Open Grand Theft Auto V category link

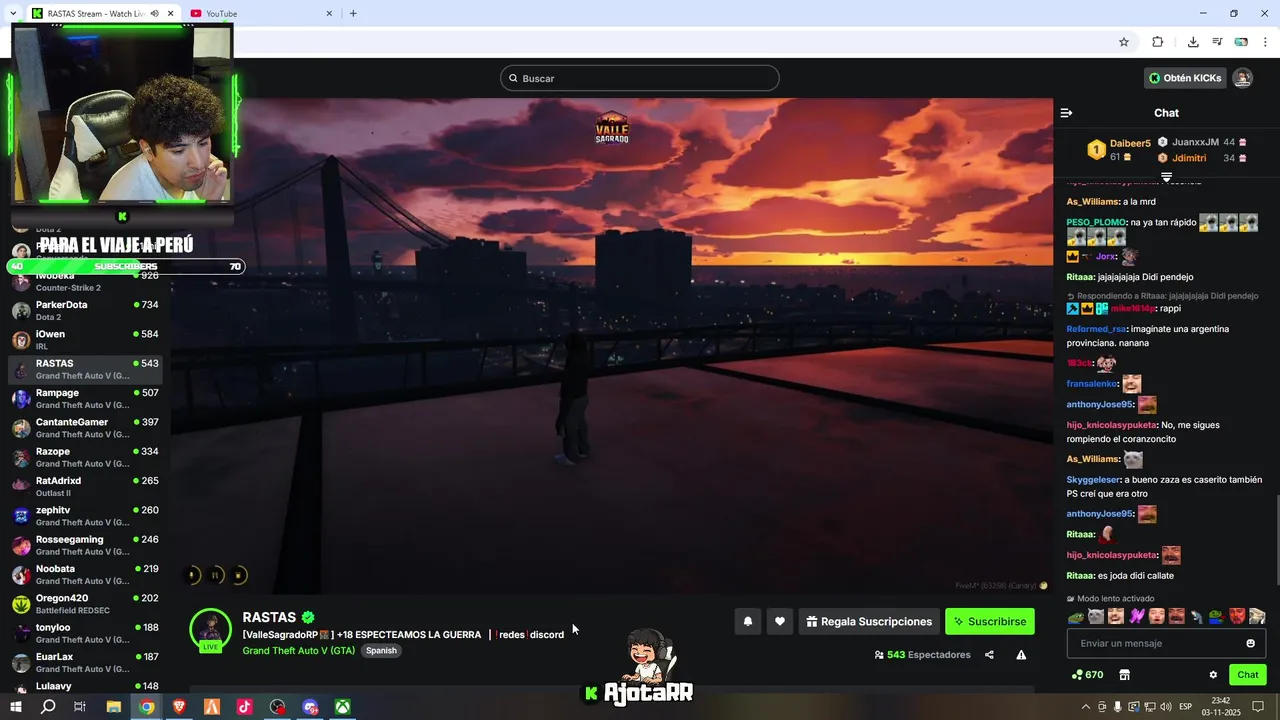point(298,650)
